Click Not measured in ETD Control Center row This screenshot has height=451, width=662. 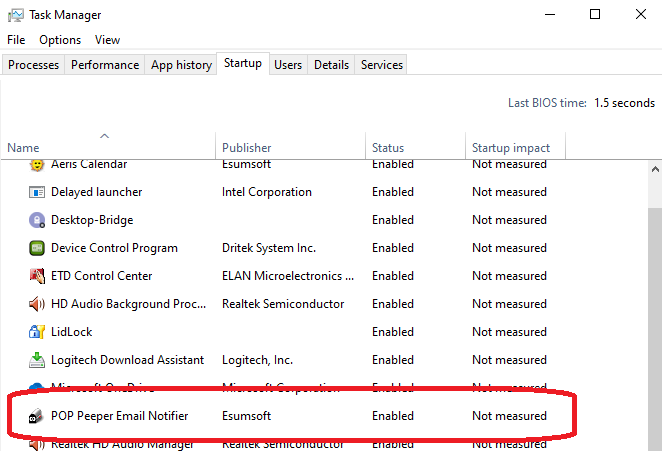coord(509,276)
